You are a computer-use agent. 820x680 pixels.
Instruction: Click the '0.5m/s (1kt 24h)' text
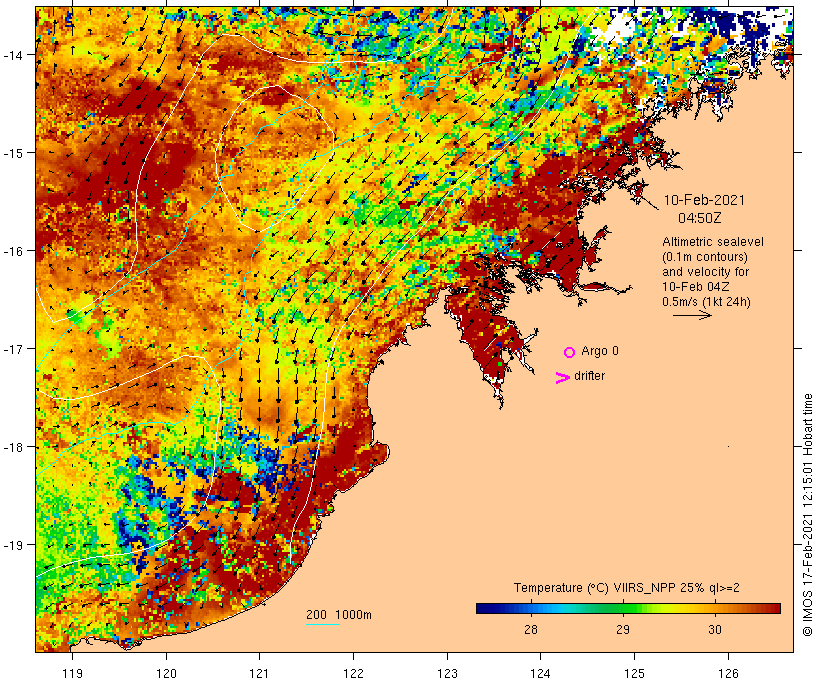(x=707, y=302)
